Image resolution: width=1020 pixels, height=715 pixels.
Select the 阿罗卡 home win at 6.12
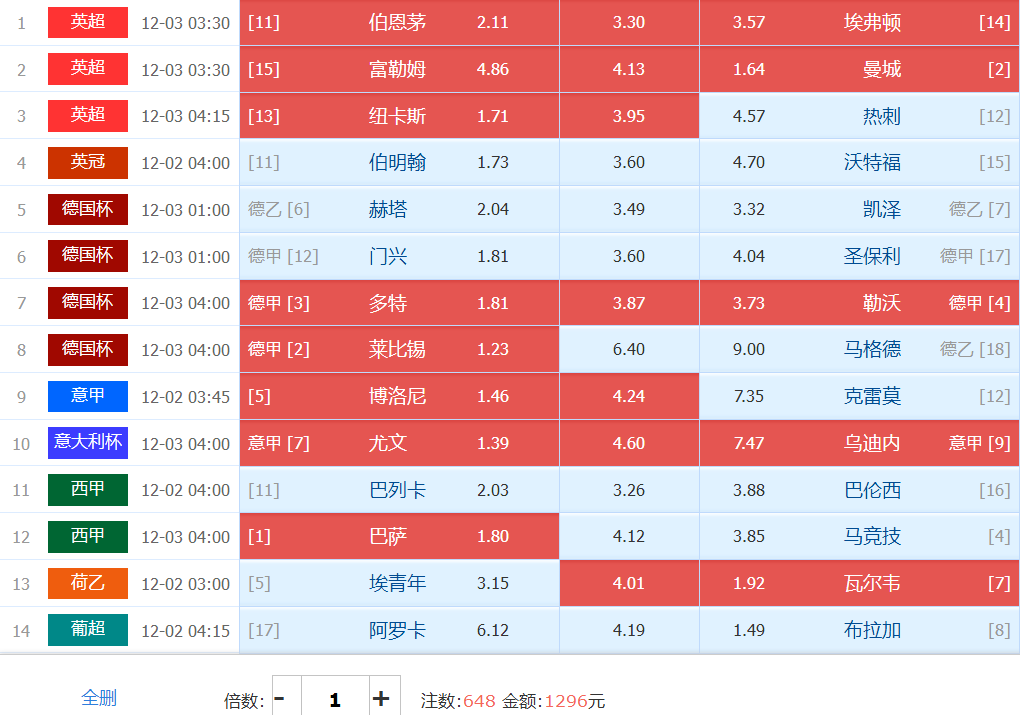pyautogui.click(x=400, y=630)
